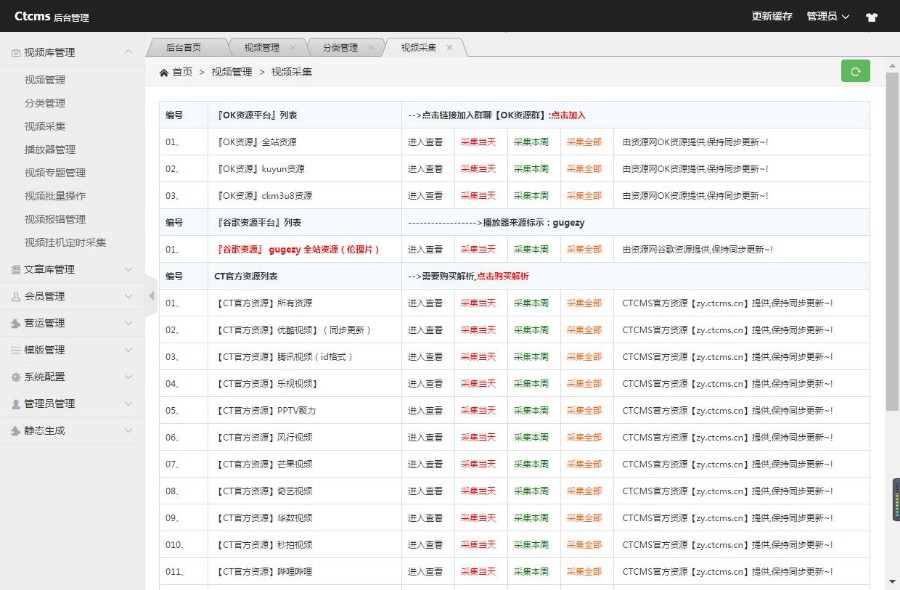Open 视频采集 in the sidebar
Image resolution: width=900 pixels, height=590 pixels.
coord(45,126)
